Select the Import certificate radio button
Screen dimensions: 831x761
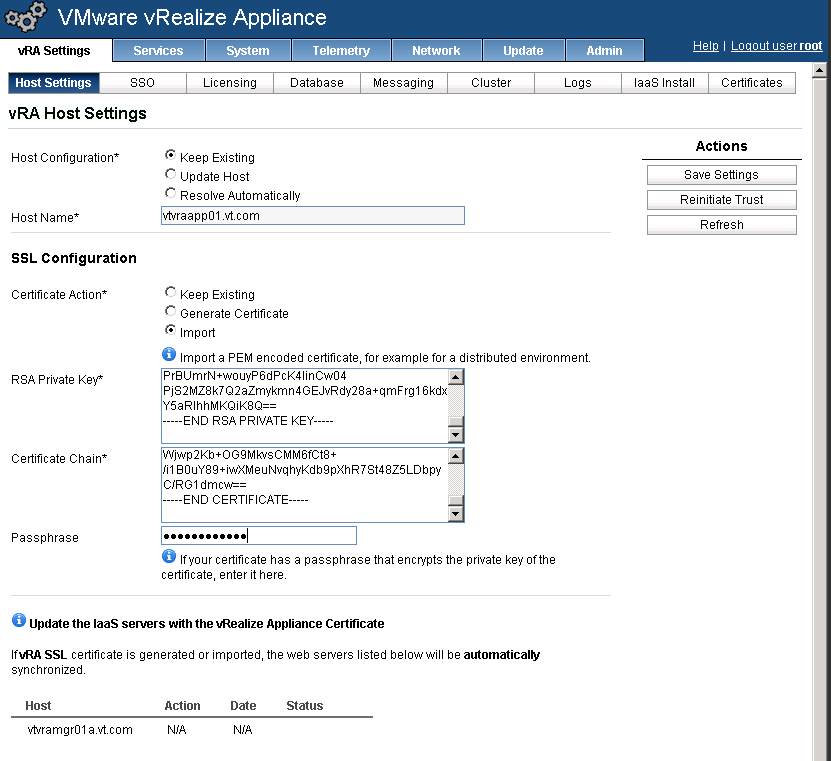point(170,330)
